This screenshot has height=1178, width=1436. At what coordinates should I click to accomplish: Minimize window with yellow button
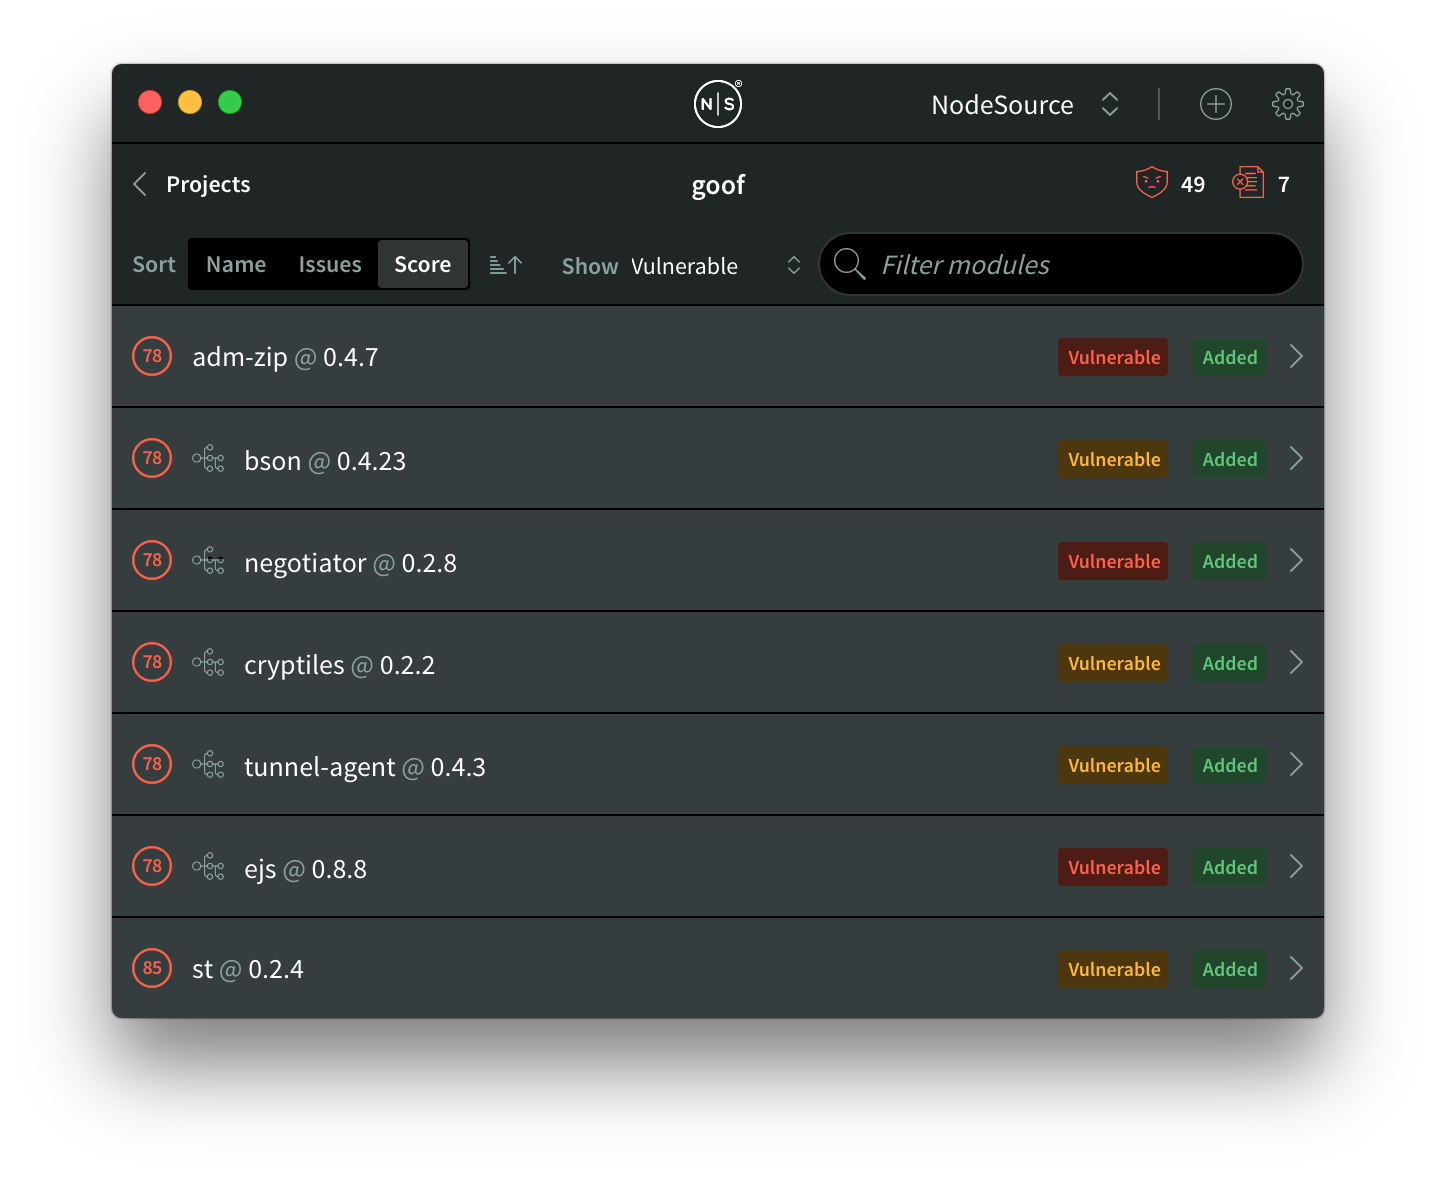(190, 102)
